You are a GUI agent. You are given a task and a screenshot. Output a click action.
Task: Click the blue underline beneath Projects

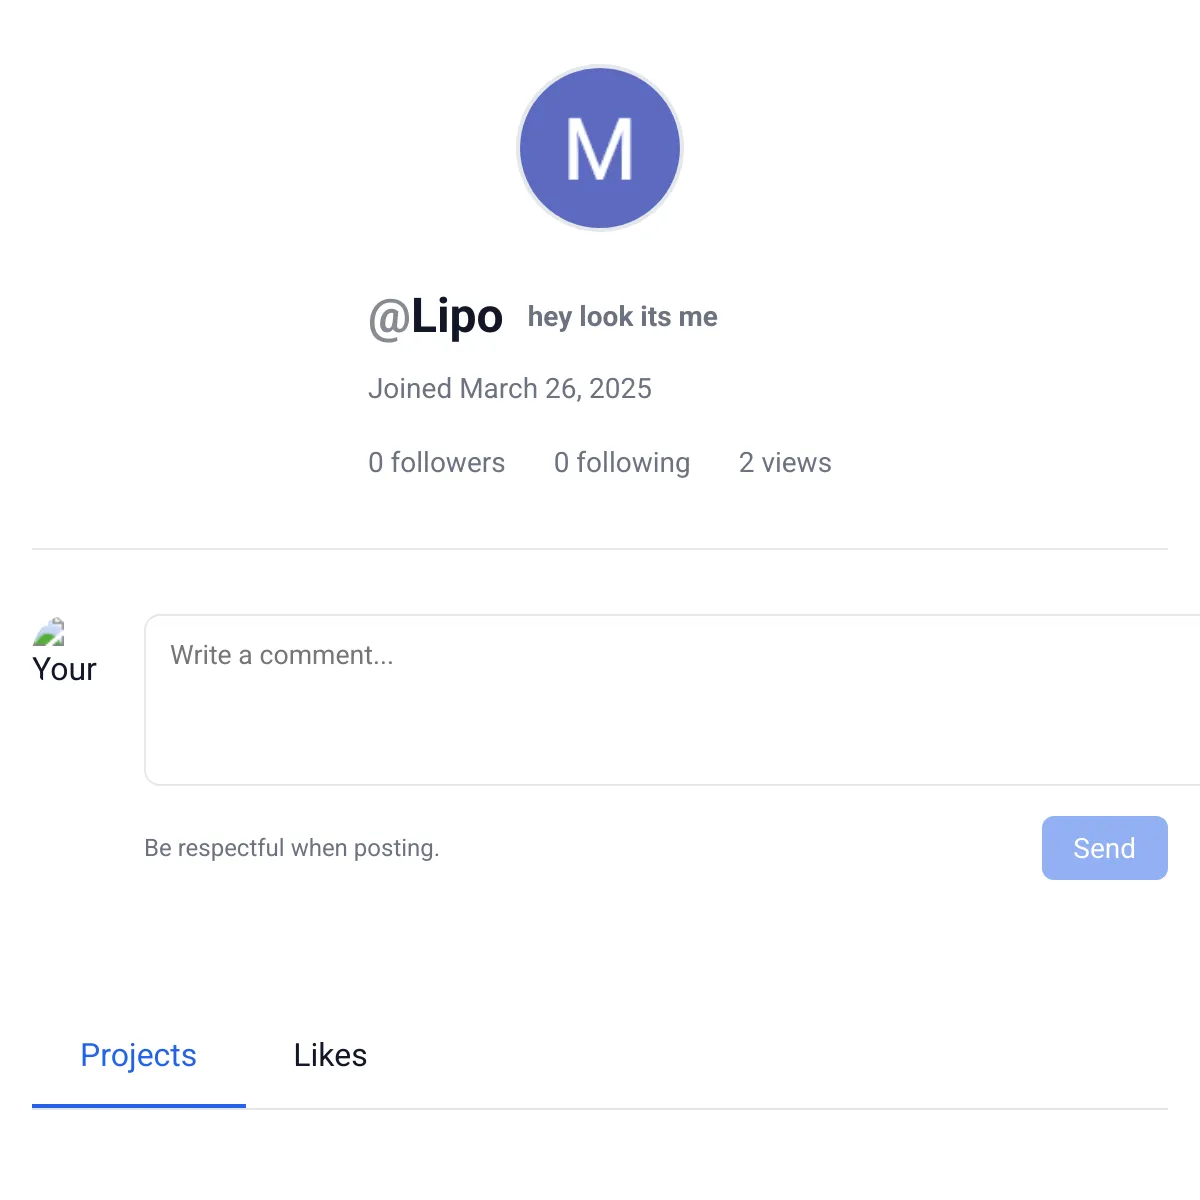tap(138, 1106)
